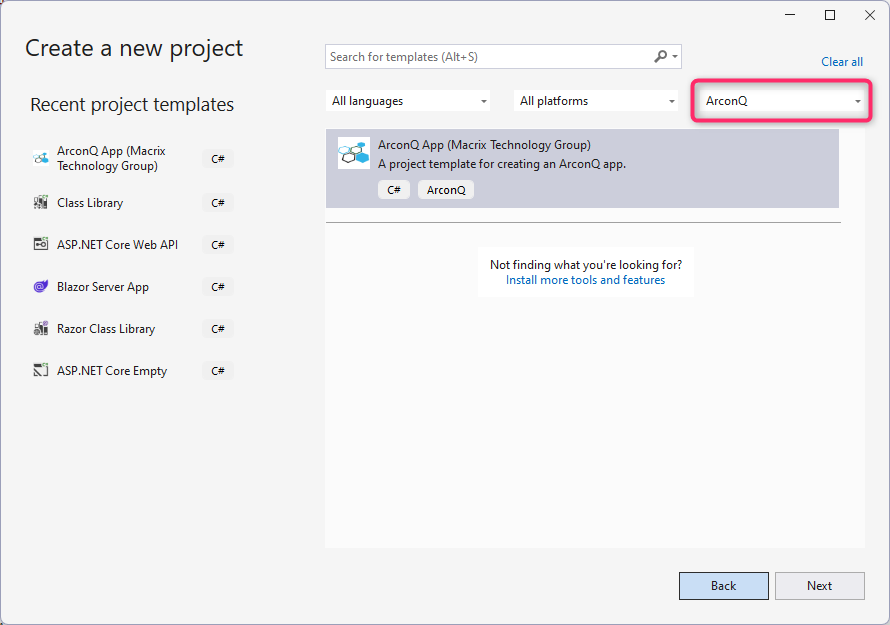This screenshot has height=625, width=890.
Task: Click the C# badge next to ASP.NET Core Empty
Action: [218, 371]
